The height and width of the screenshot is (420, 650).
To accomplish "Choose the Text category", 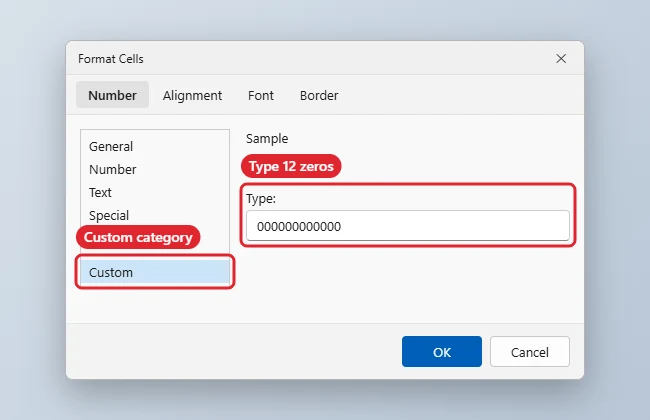I will [x=155, y=192].
